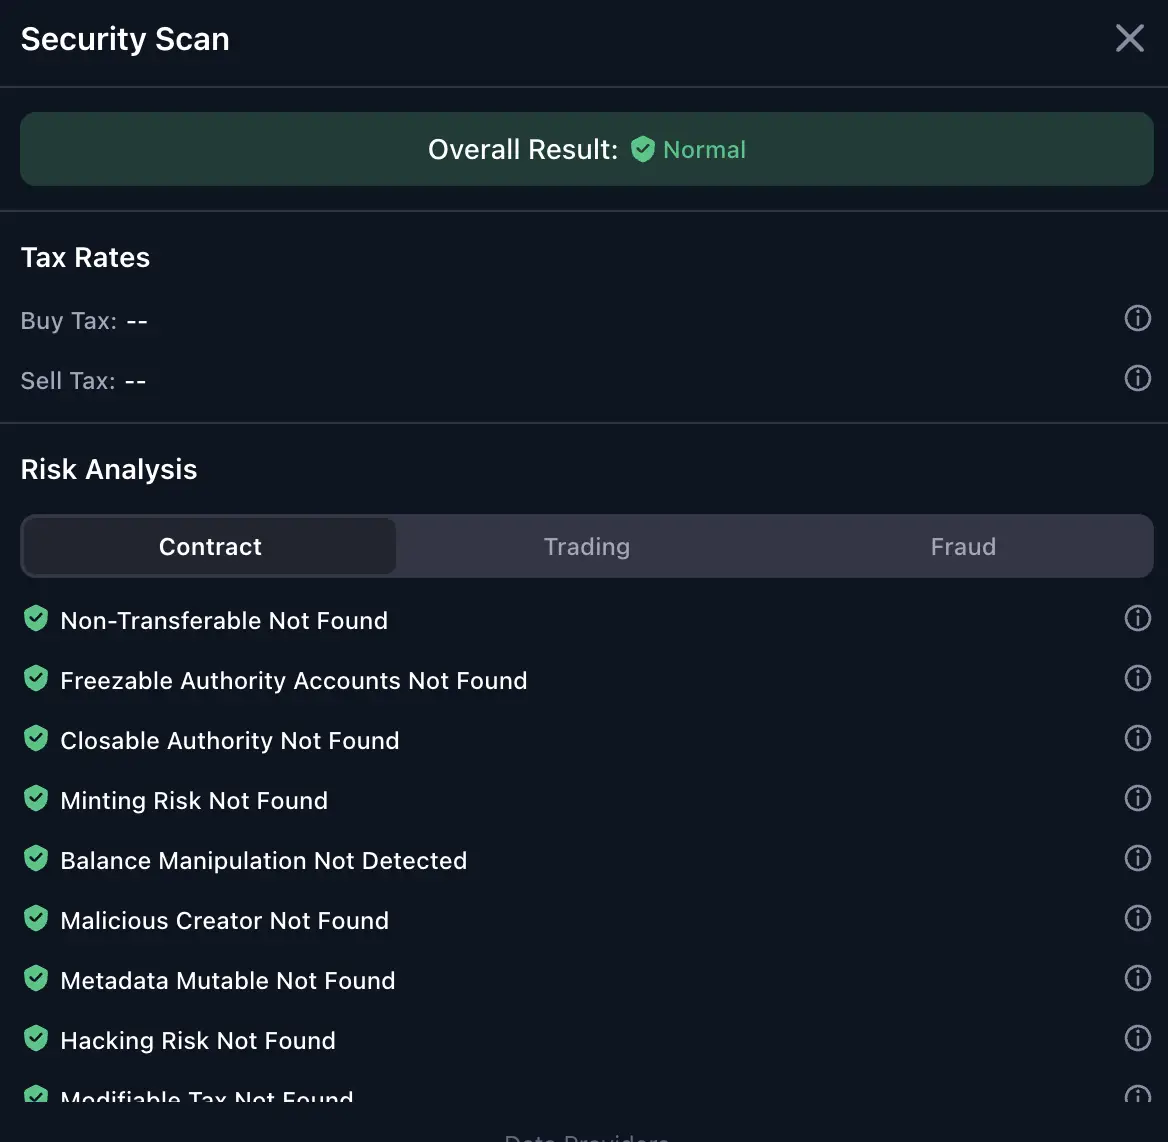Screen dimensions: 1168x1142
Task: Show info for Hacking Risk Not Found
Action: pyautogui.click(x=1137, y=1038)
